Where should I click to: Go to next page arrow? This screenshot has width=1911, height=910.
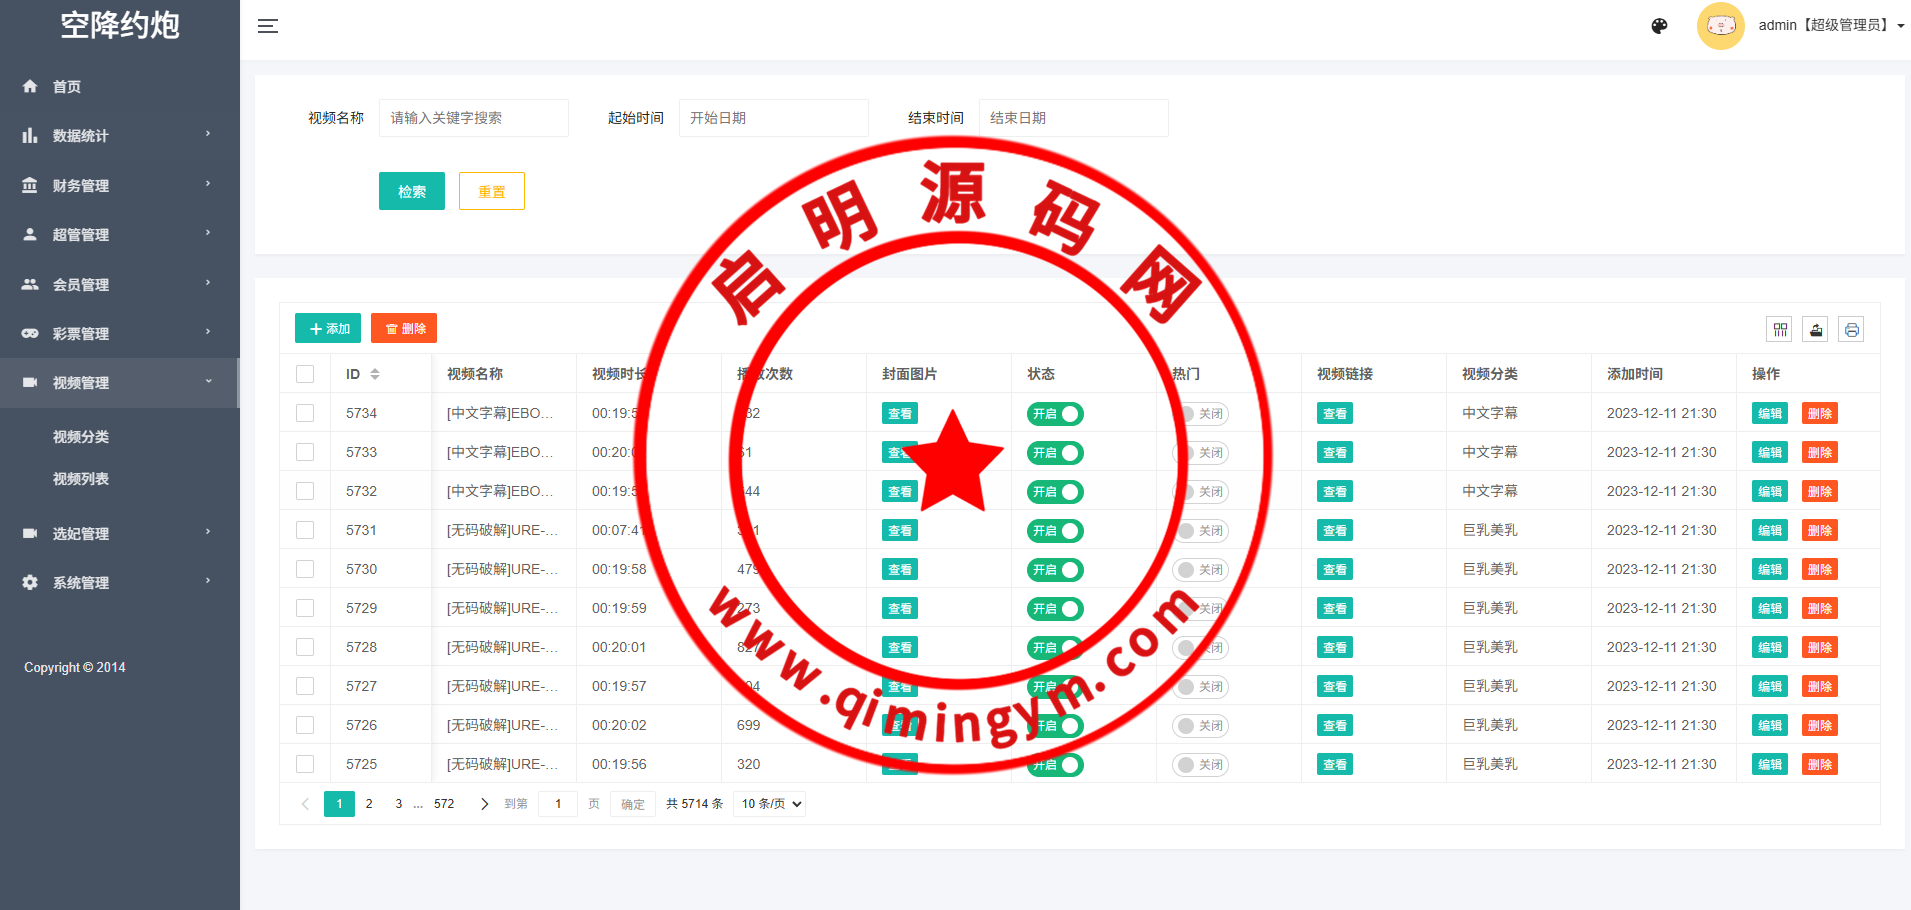[x=485, y=804]
